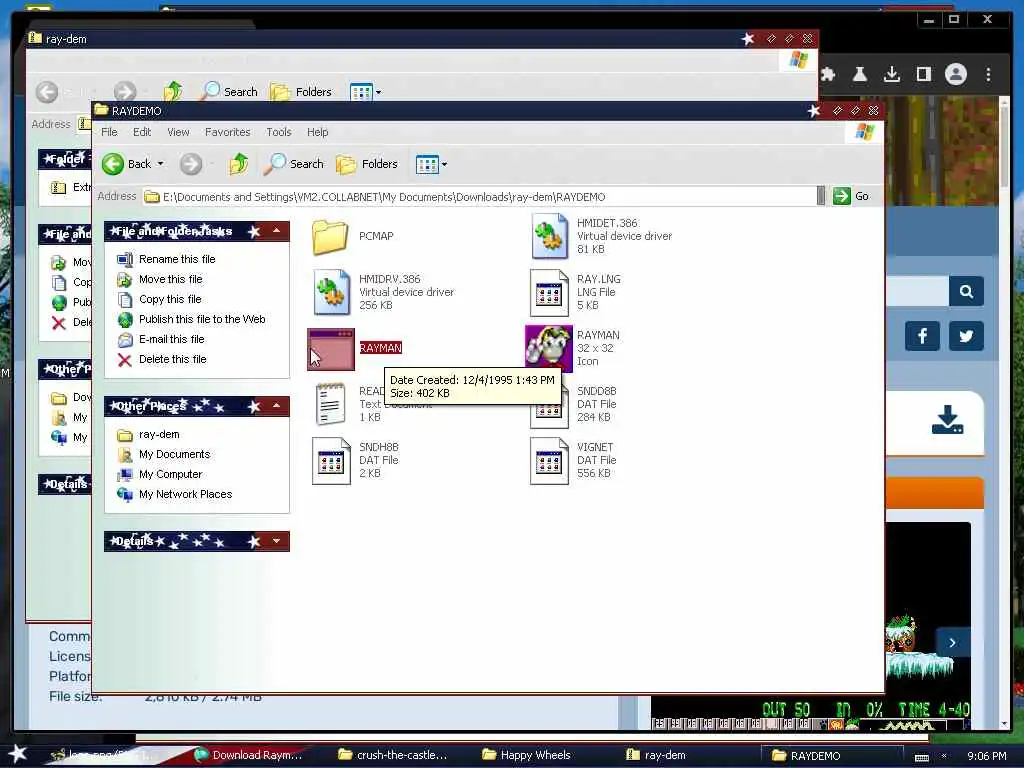Select the HMIDRV.386 driver file icon
Viewport: 1024px width, 768px height.
[x=332, y=292]
